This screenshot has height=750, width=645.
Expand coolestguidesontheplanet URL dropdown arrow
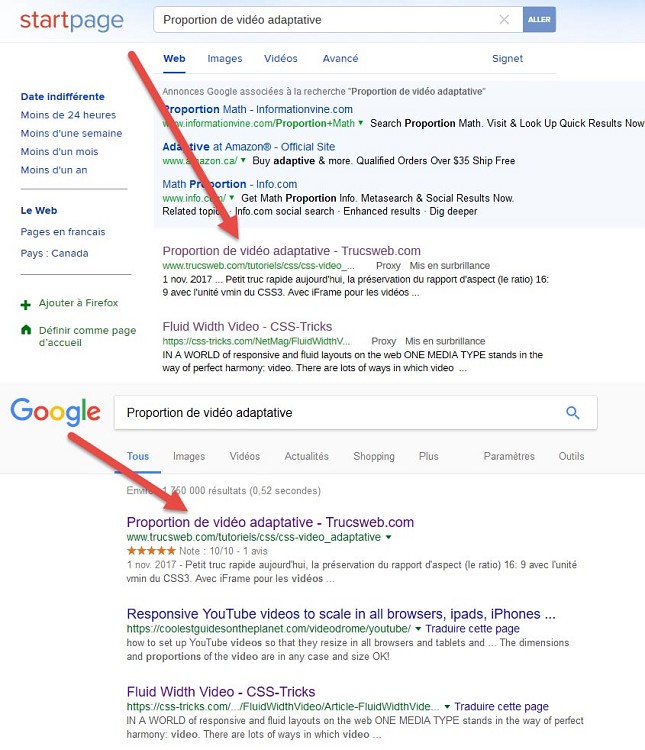pos(418,629)
